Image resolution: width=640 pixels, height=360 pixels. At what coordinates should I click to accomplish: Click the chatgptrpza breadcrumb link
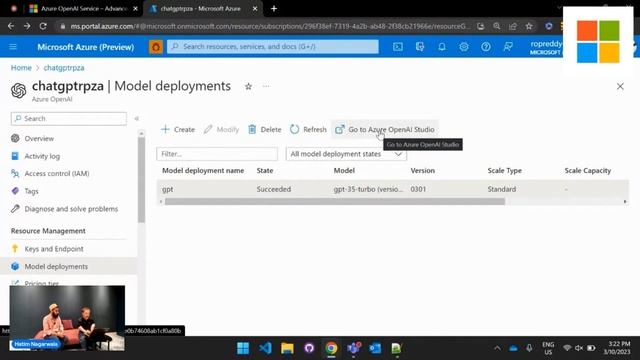(x=64, y=68)
